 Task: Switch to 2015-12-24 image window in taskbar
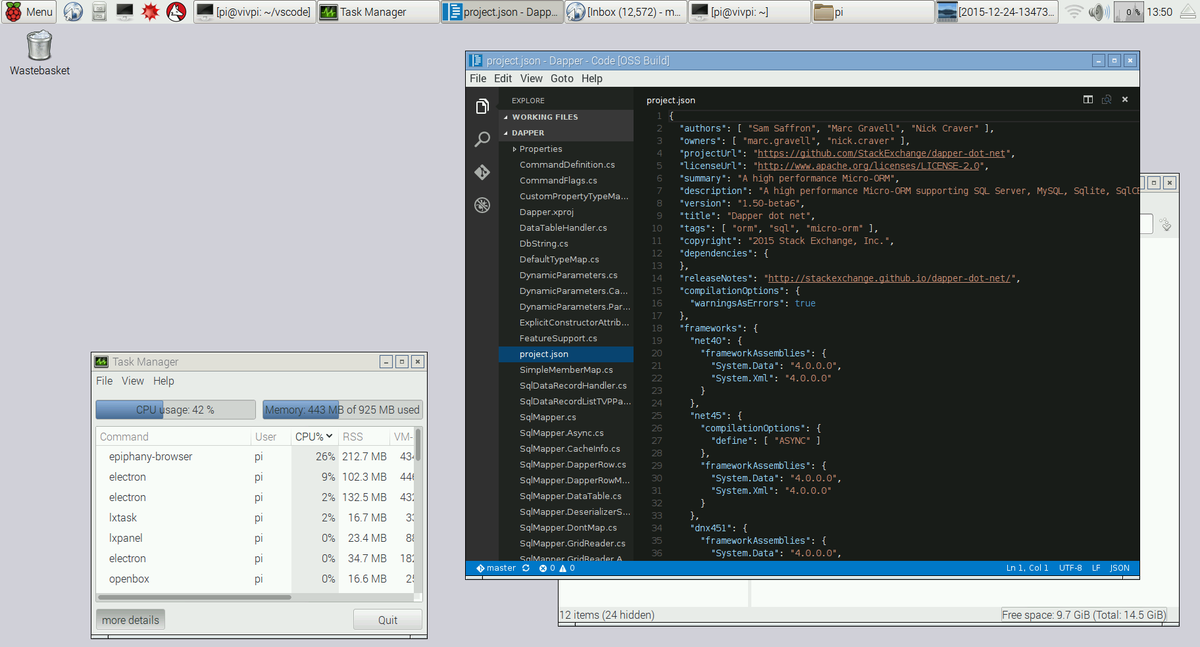click(x=995, y=12)
